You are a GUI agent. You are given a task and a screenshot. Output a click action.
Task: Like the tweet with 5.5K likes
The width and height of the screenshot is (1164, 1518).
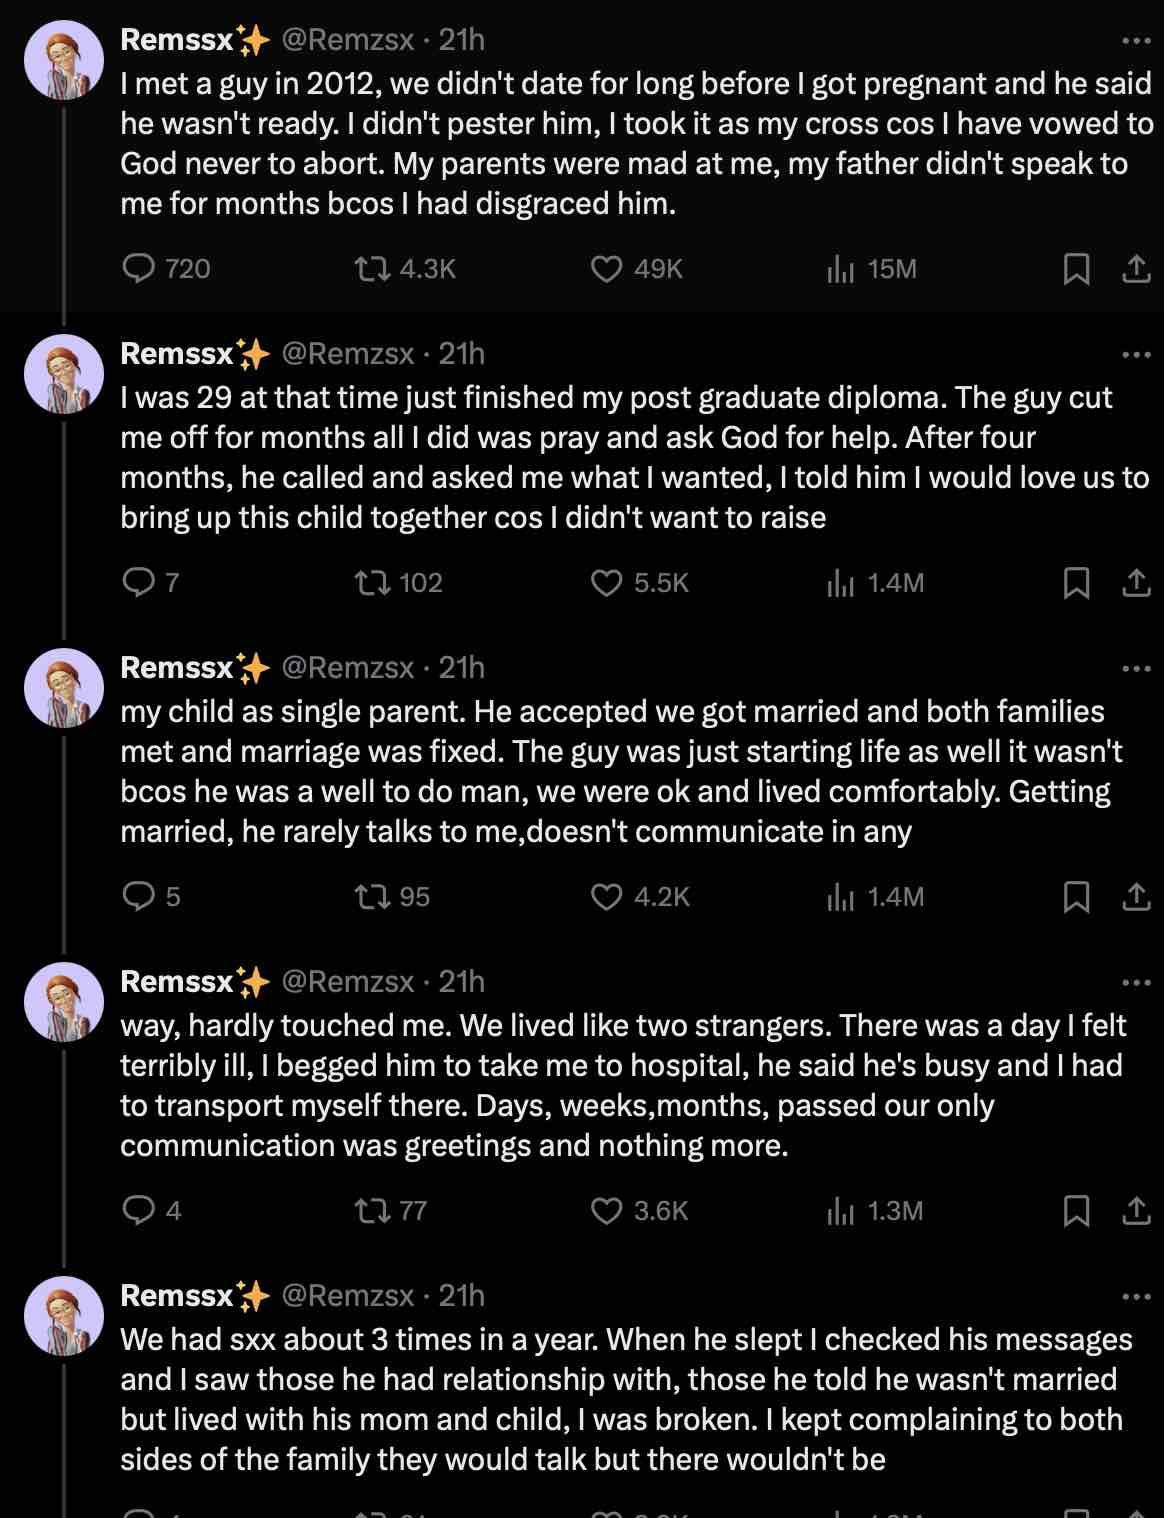606,583
